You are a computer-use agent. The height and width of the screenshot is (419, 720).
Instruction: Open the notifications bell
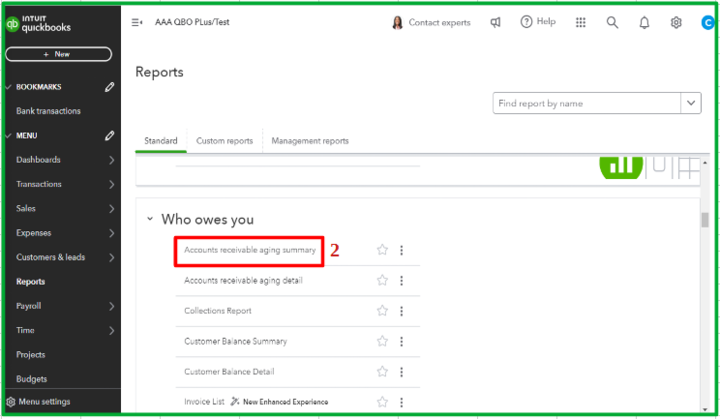pyautogui.click(x=644, y=22)
